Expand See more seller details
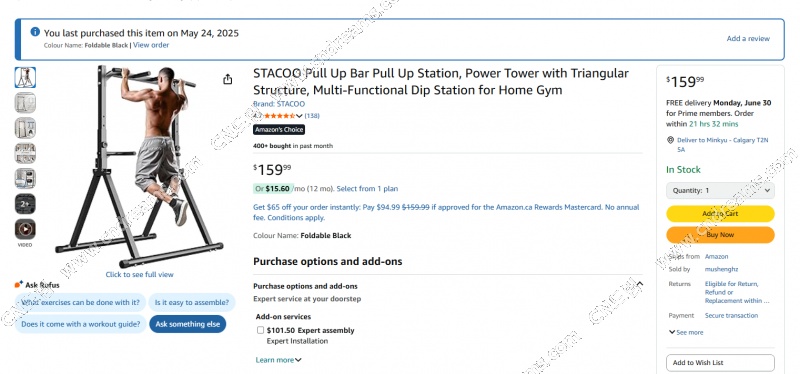Screen dimensions: 800x374 pos(686,332)
